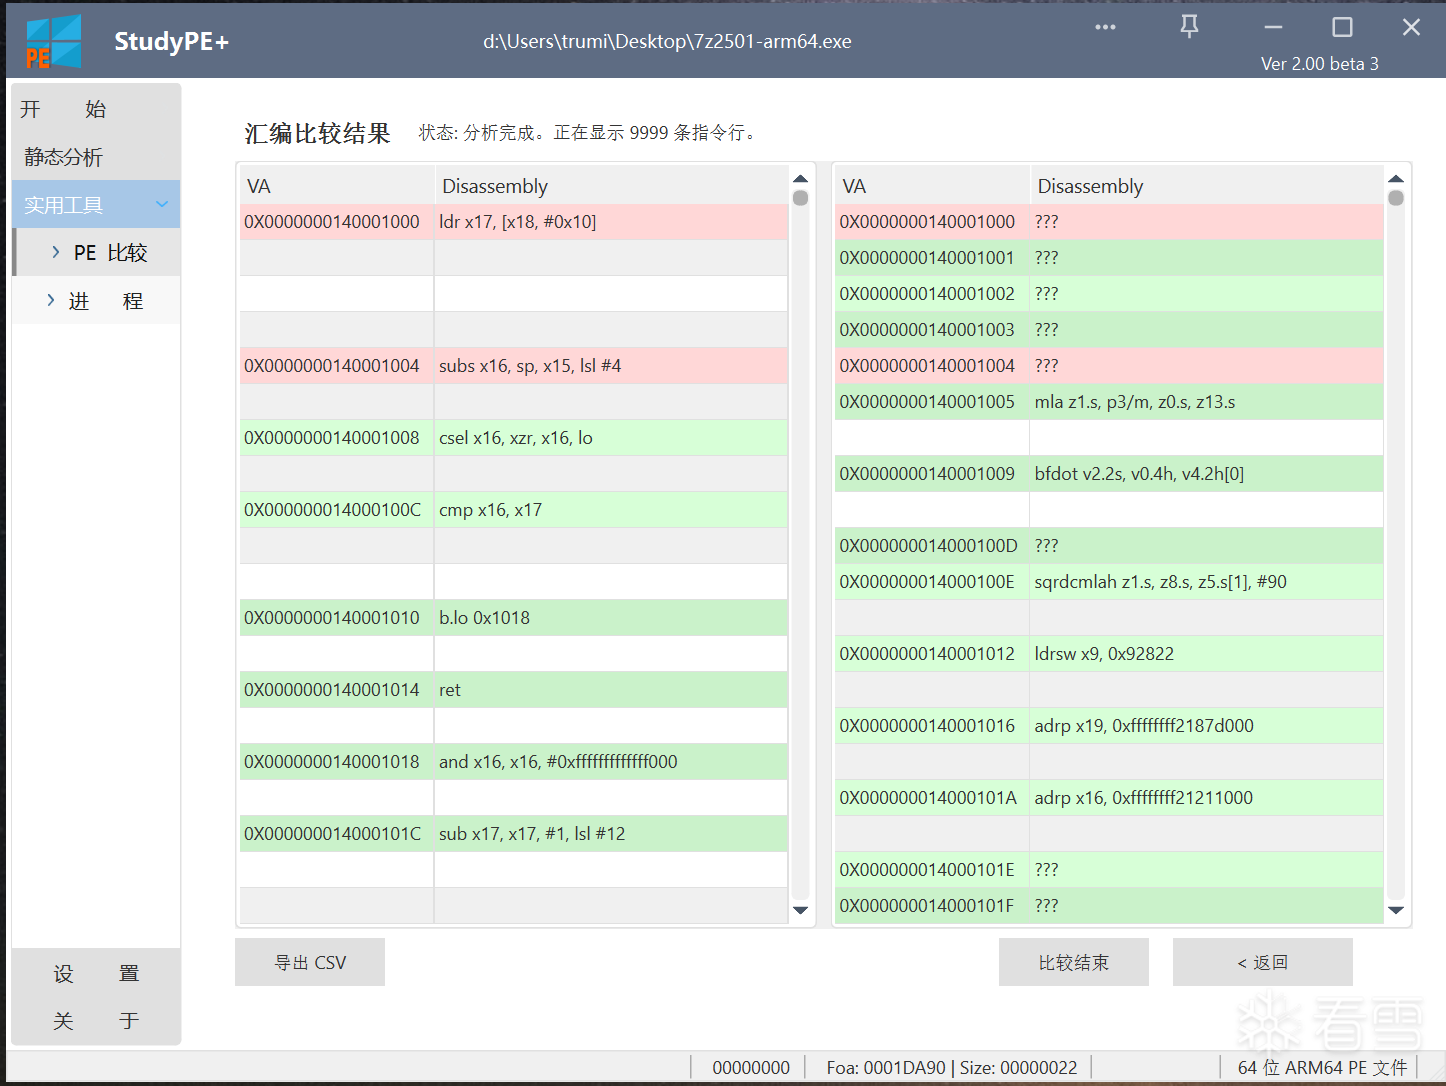Open the 设置 sidebar item
The width and height of the screenshot is (1446, 1086).
tap(96, 973)
